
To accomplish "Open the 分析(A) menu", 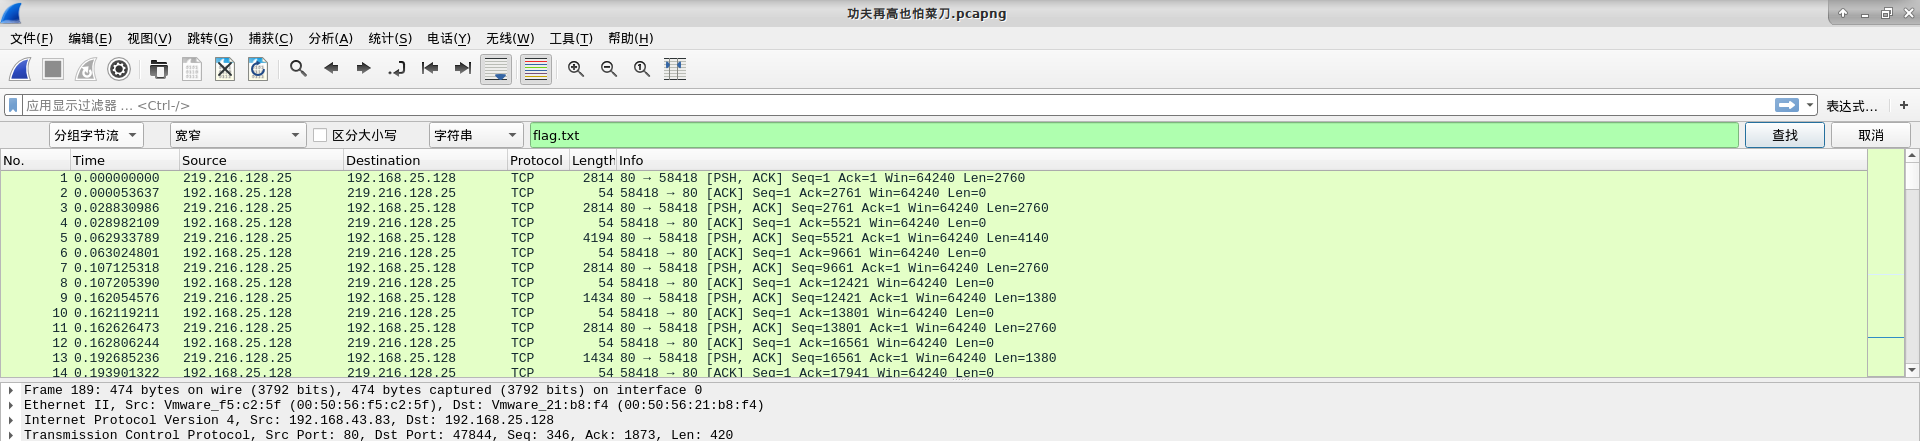I will pyautogui.click(x=330, y=38).
